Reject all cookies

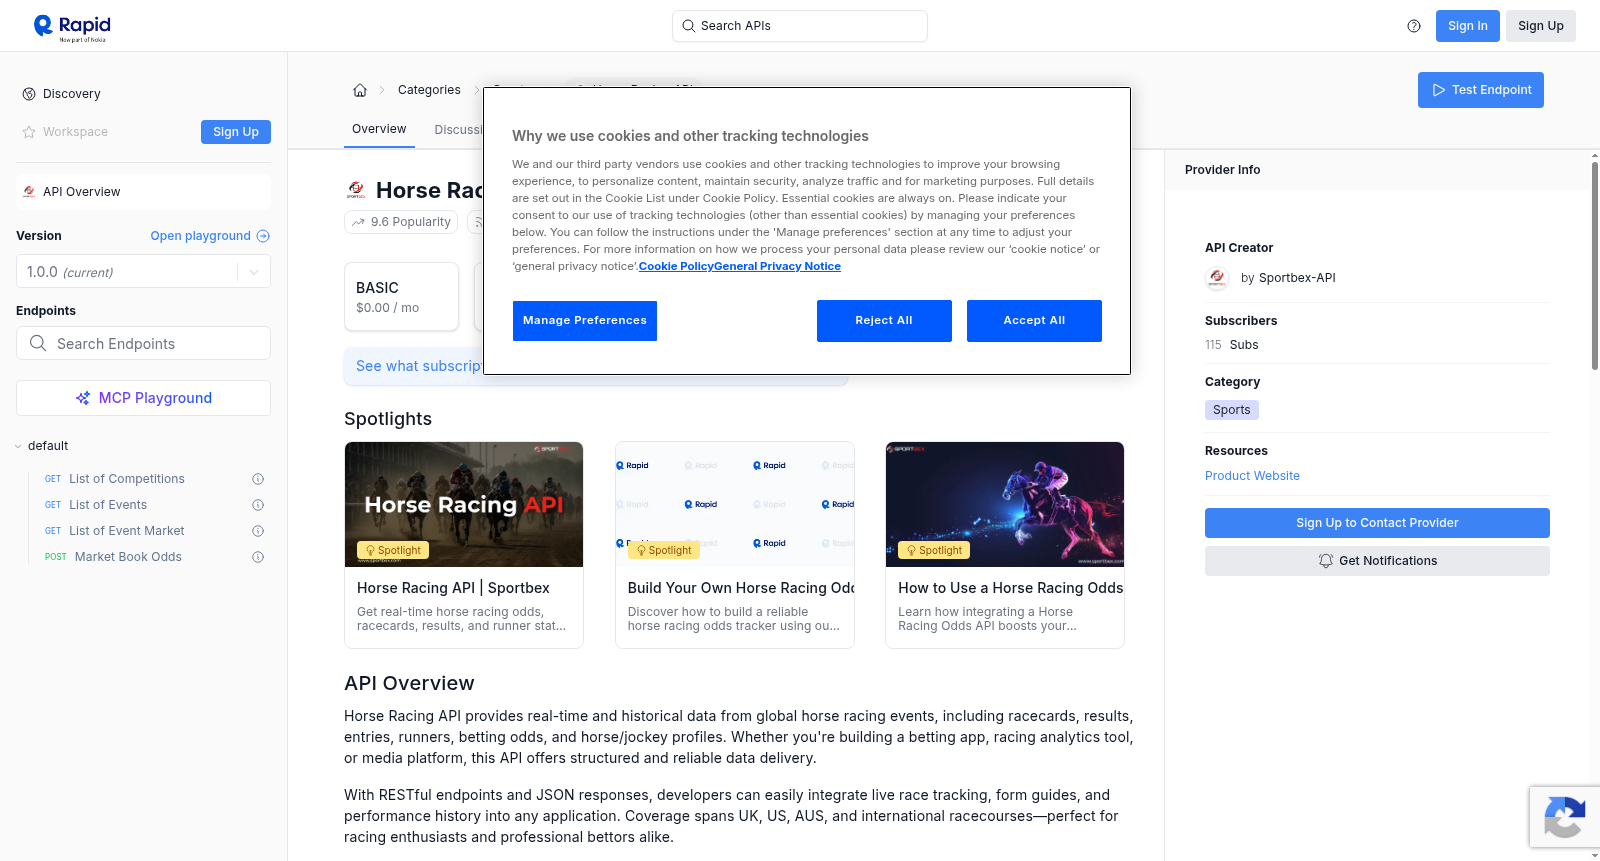coord(884,321)
